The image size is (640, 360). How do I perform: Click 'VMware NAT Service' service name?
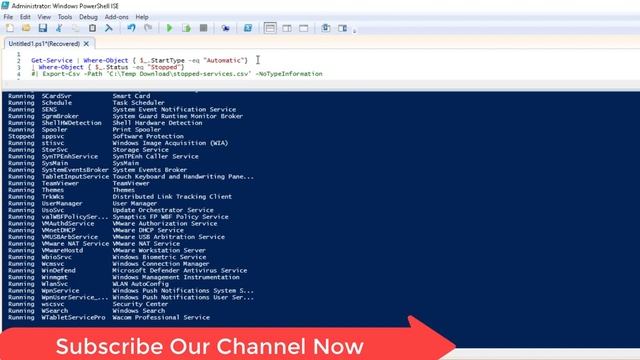75,244
